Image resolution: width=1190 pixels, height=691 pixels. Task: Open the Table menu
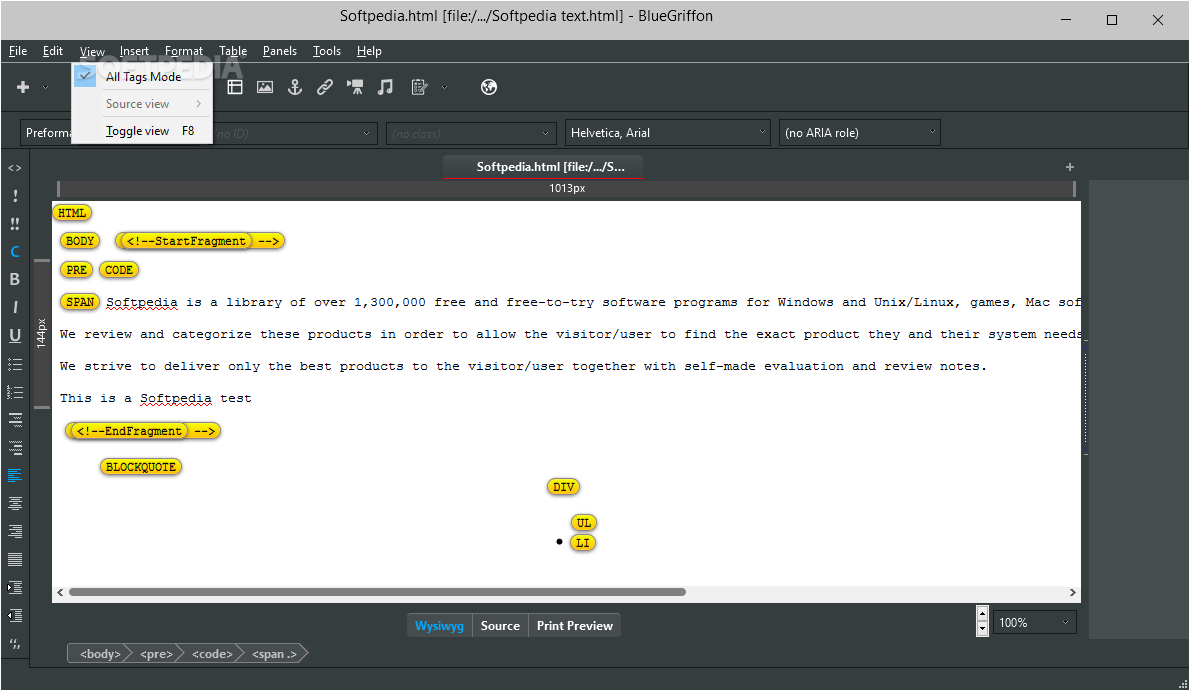(233, 51)
